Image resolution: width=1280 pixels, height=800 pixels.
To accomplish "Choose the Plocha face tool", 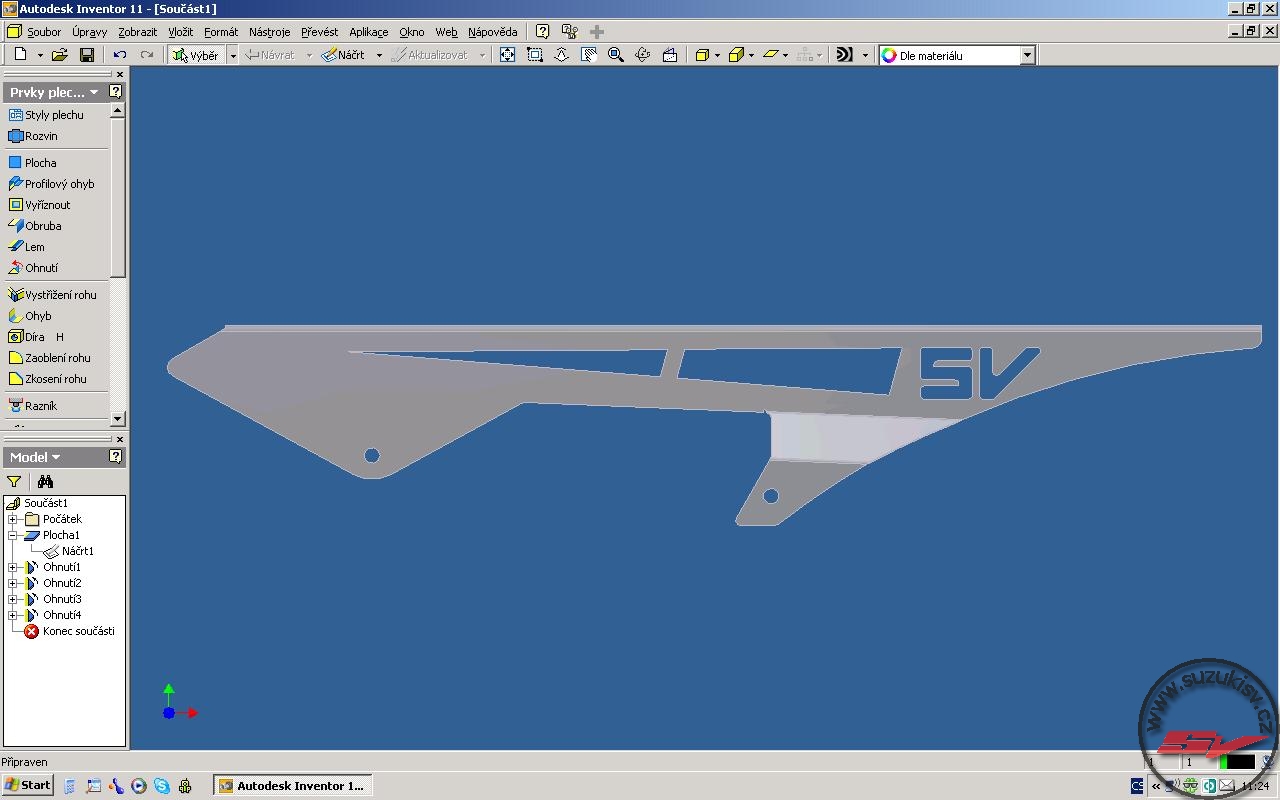I will (x=40, y=163).
